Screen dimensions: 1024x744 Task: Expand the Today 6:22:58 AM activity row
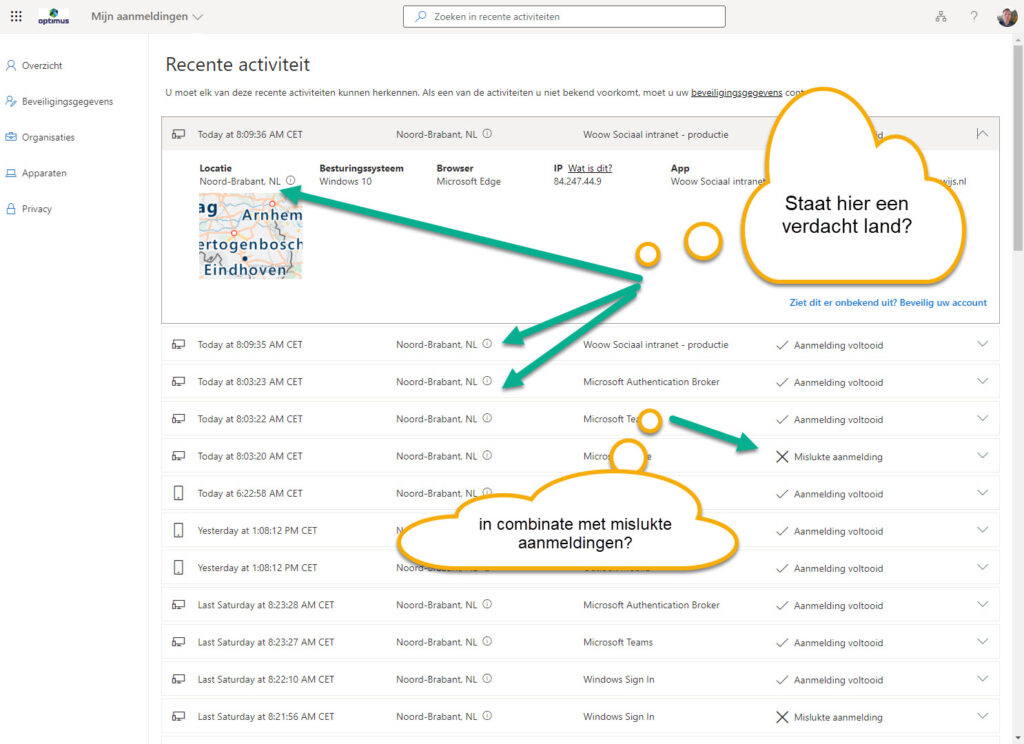982,493
